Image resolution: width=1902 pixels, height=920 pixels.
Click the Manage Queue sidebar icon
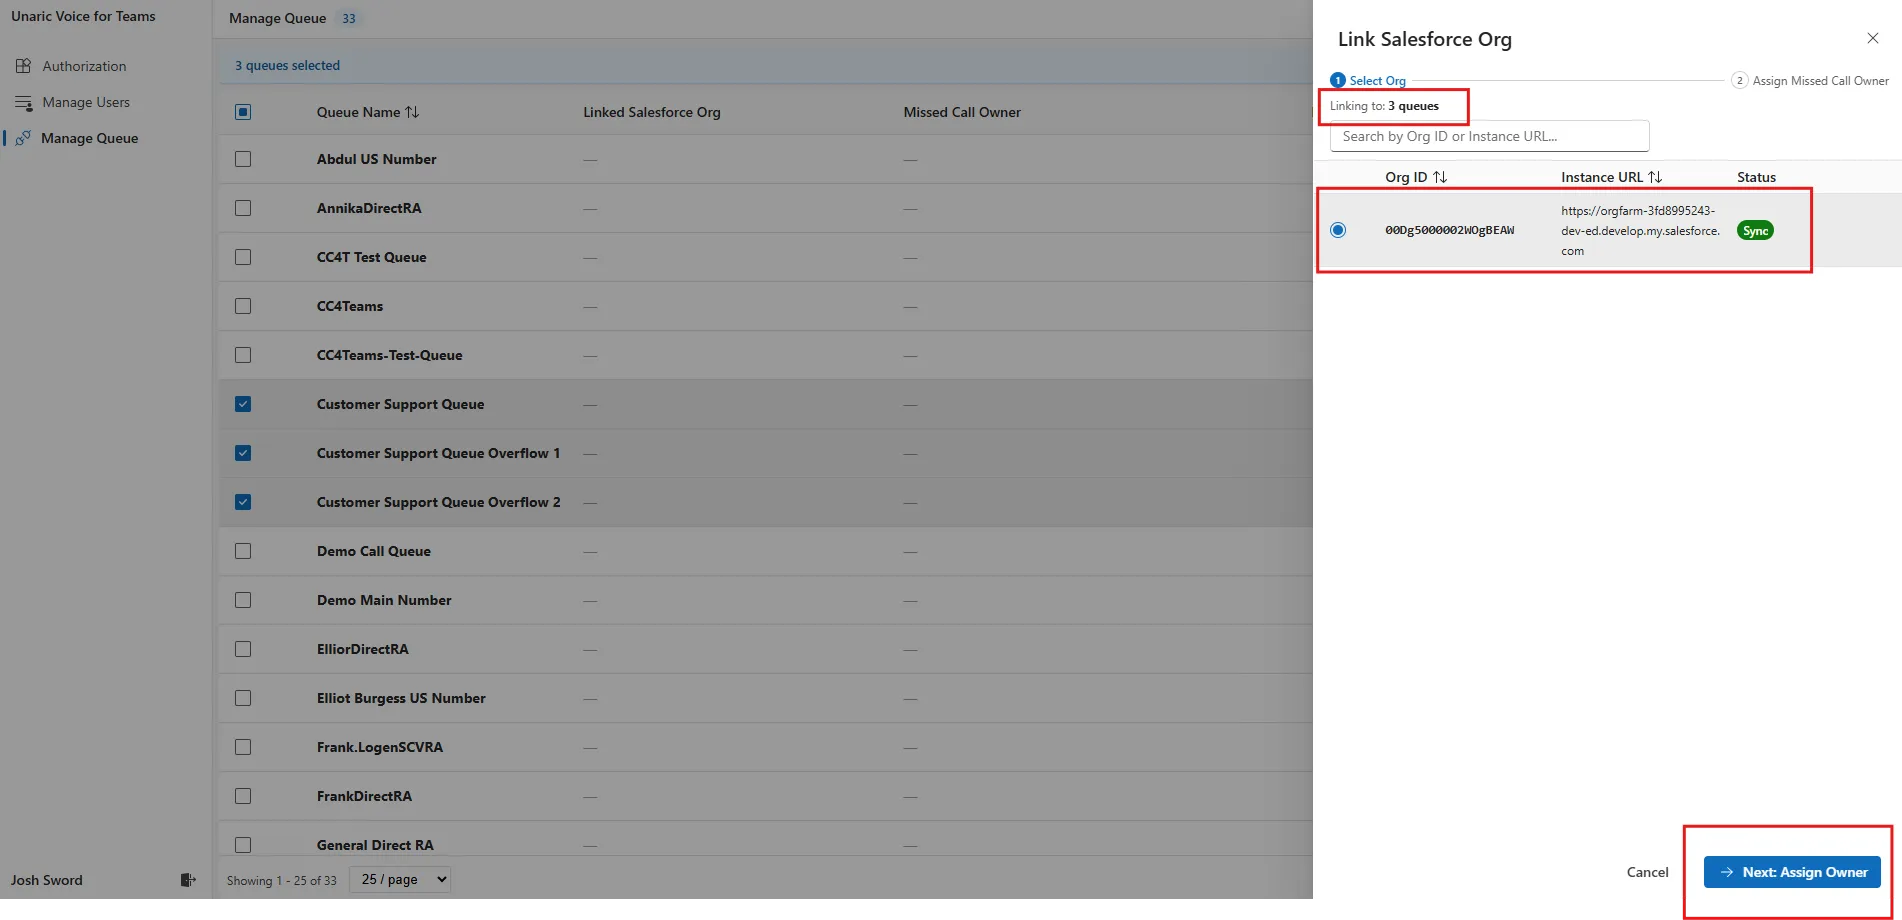click(x=23, y=138)
